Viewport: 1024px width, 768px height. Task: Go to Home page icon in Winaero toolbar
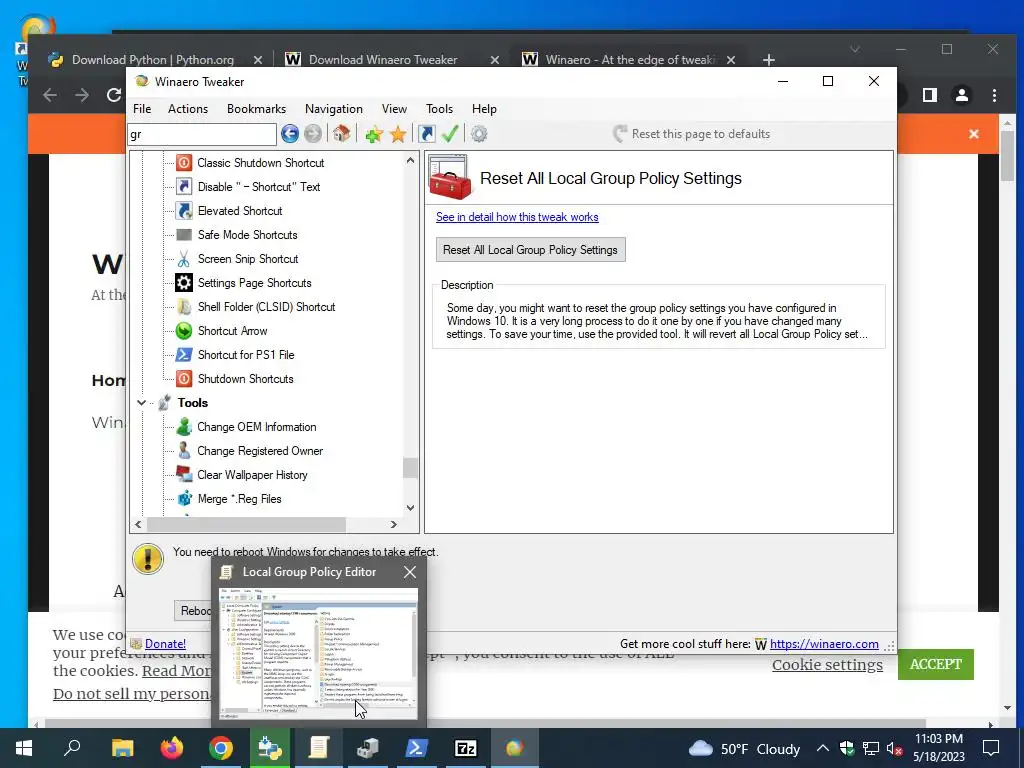(341, 134)
